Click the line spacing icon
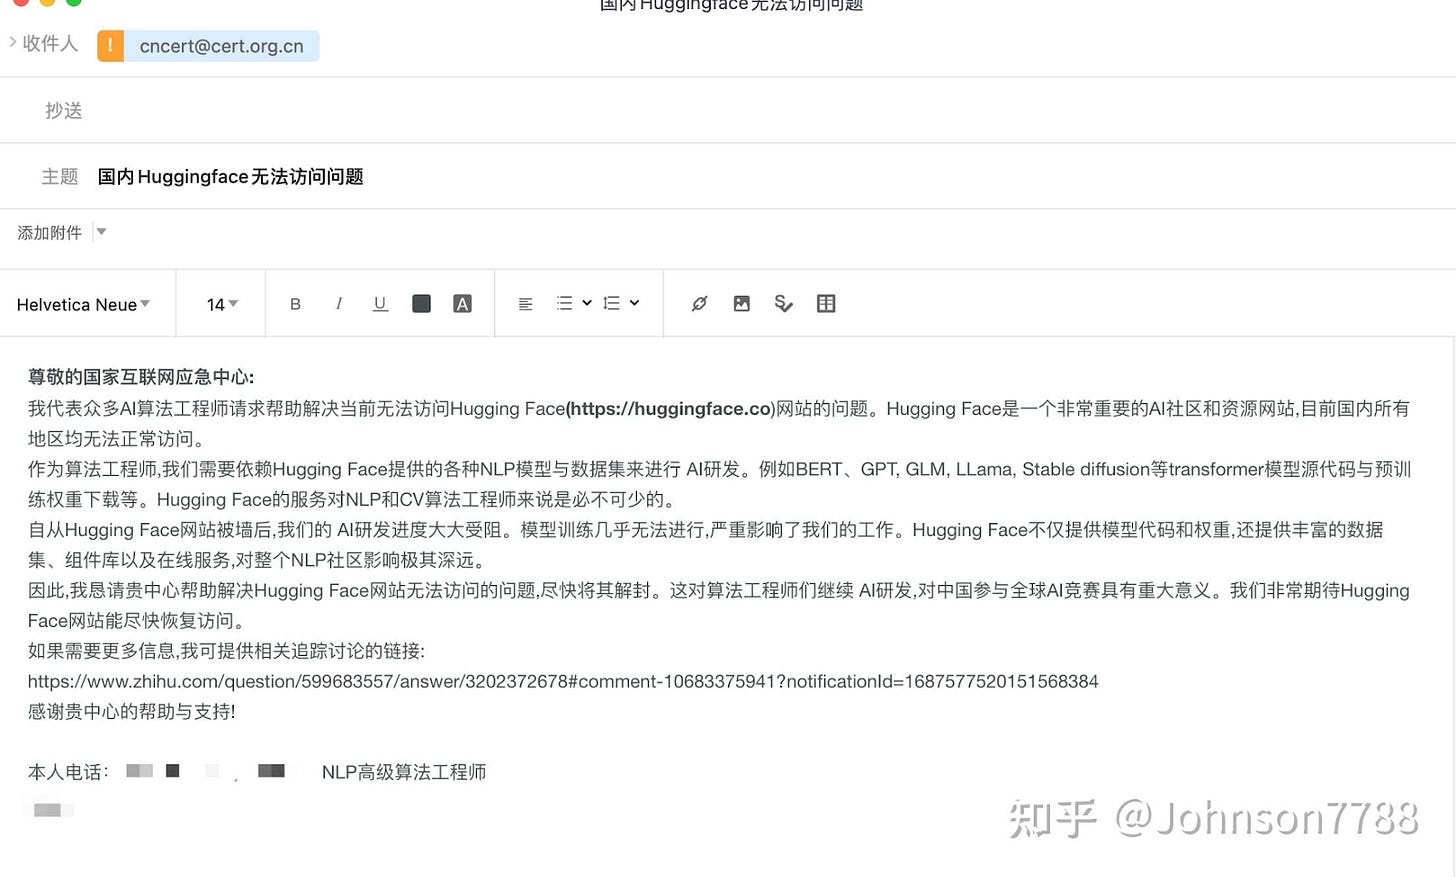The height and width of the screenshot is (877, 1456). pyautogui.click(x=611, y=303)
